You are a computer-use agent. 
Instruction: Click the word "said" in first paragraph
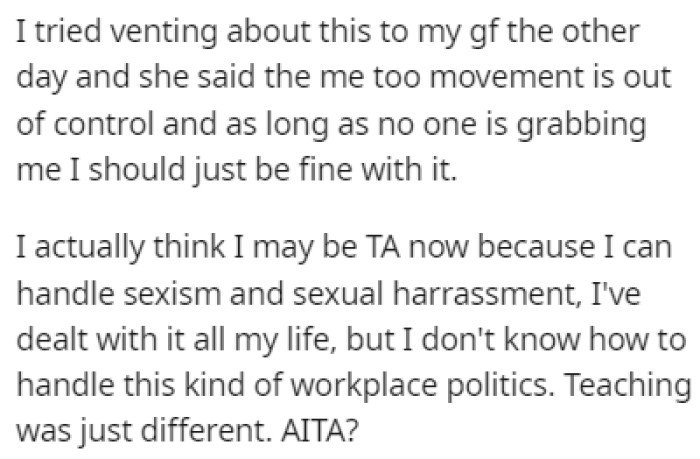[227, 77]
